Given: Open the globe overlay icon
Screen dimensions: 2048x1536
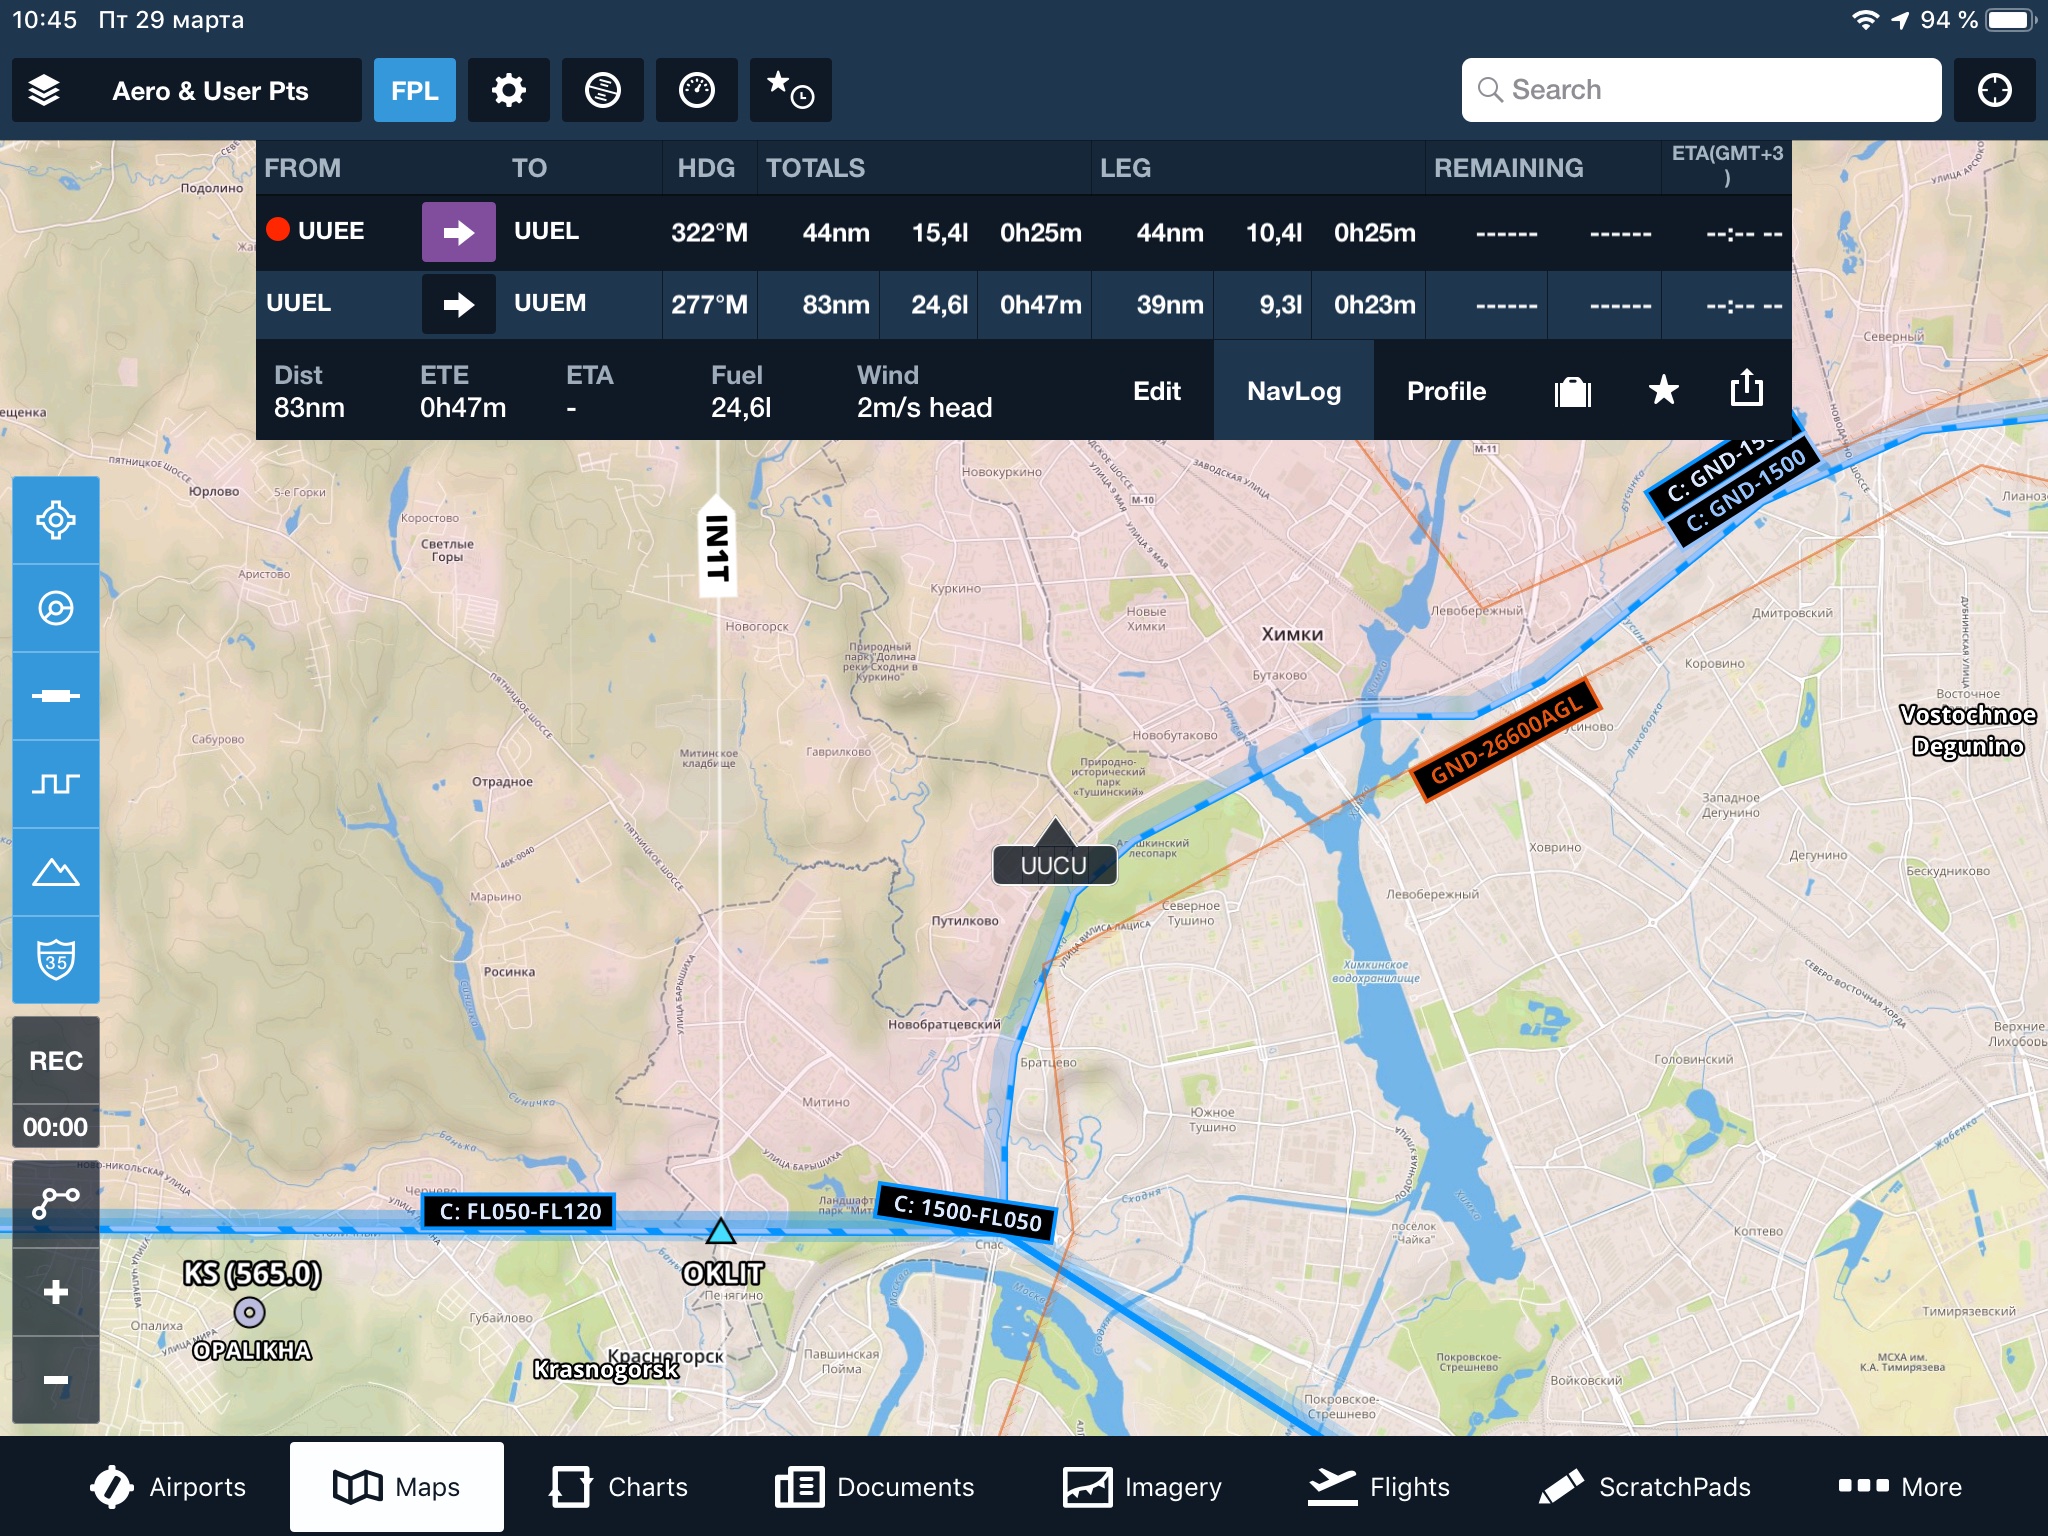Looking at the screenshot, I should 602,91.
